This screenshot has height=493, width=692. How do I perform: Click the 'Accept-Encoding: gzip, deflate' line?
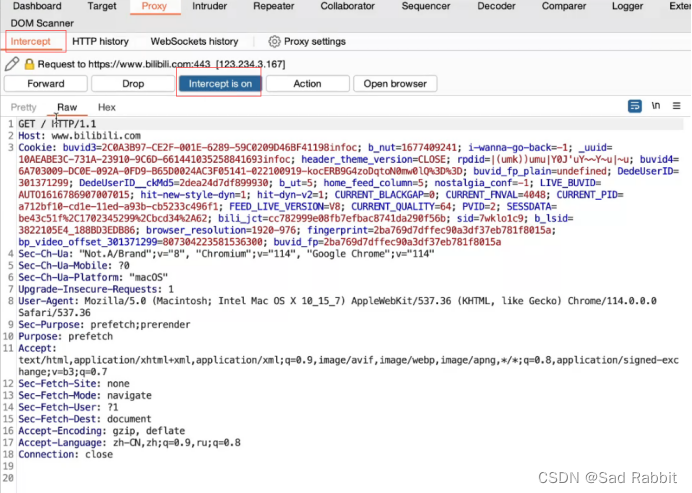pyautogui.click(x=102, y=431)
